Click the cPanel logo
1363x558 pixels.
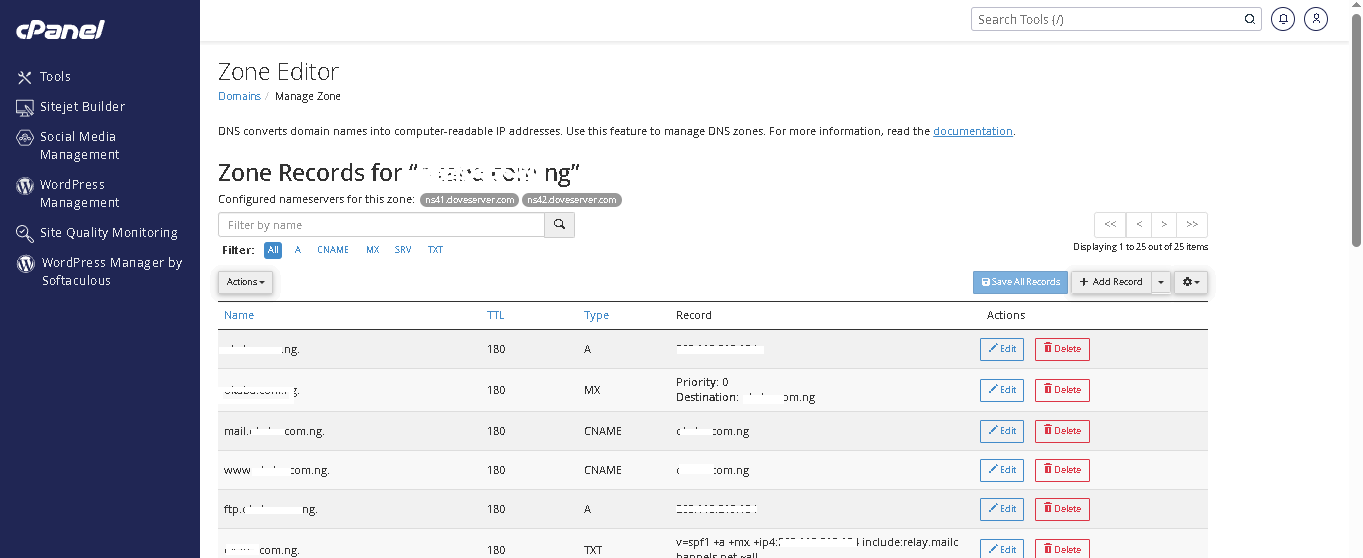coord(60,30)
